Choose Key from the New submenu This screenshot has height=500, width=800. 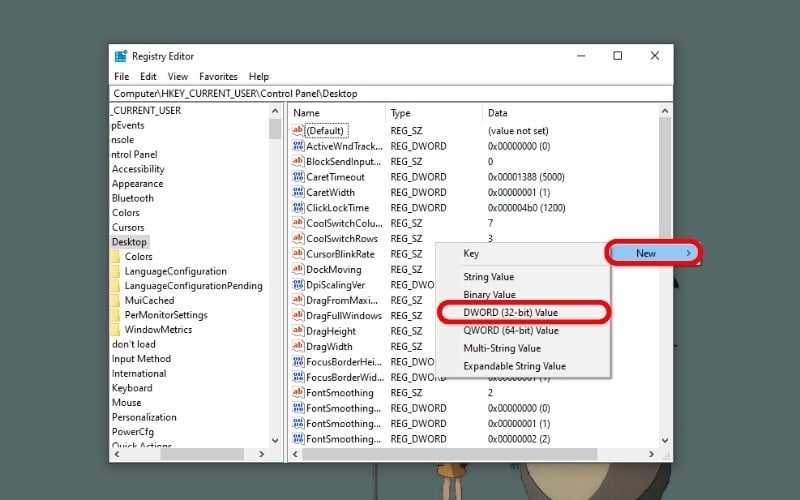coord(523,254)
